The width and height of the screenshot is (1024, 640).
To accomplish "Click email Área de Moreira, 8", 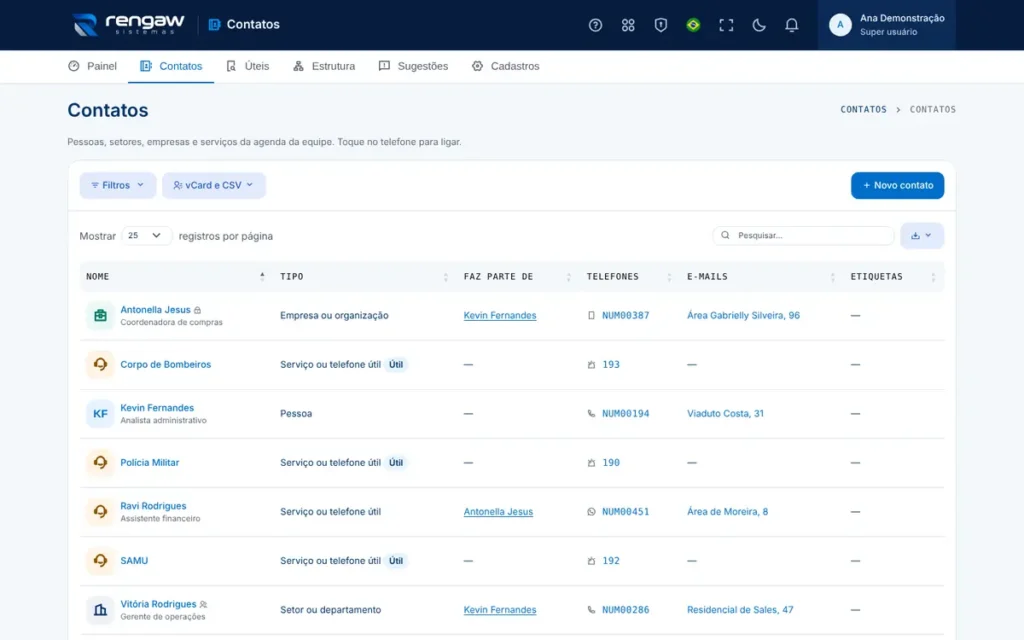I will click(x=728, y=511).
